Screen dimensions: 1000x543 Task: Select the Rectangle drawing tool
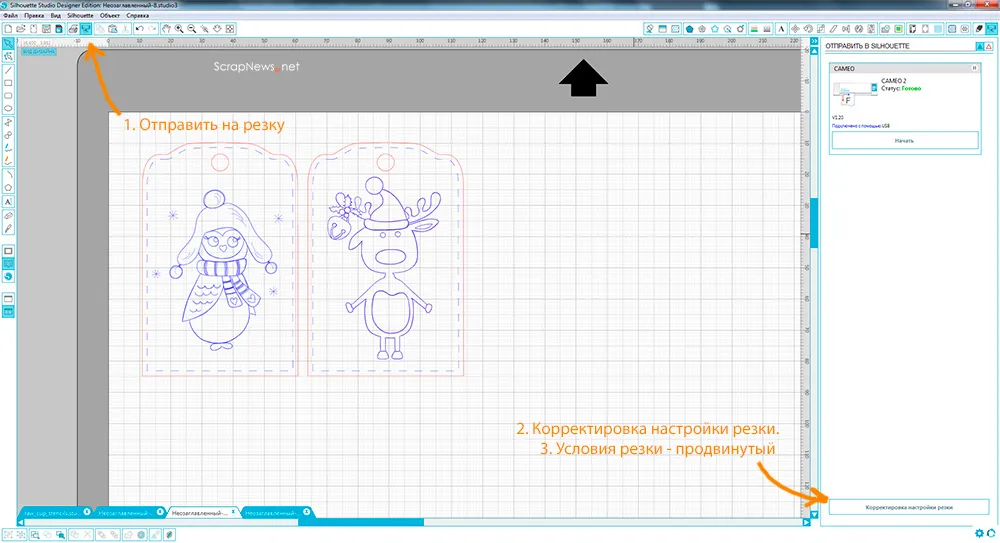8,83
